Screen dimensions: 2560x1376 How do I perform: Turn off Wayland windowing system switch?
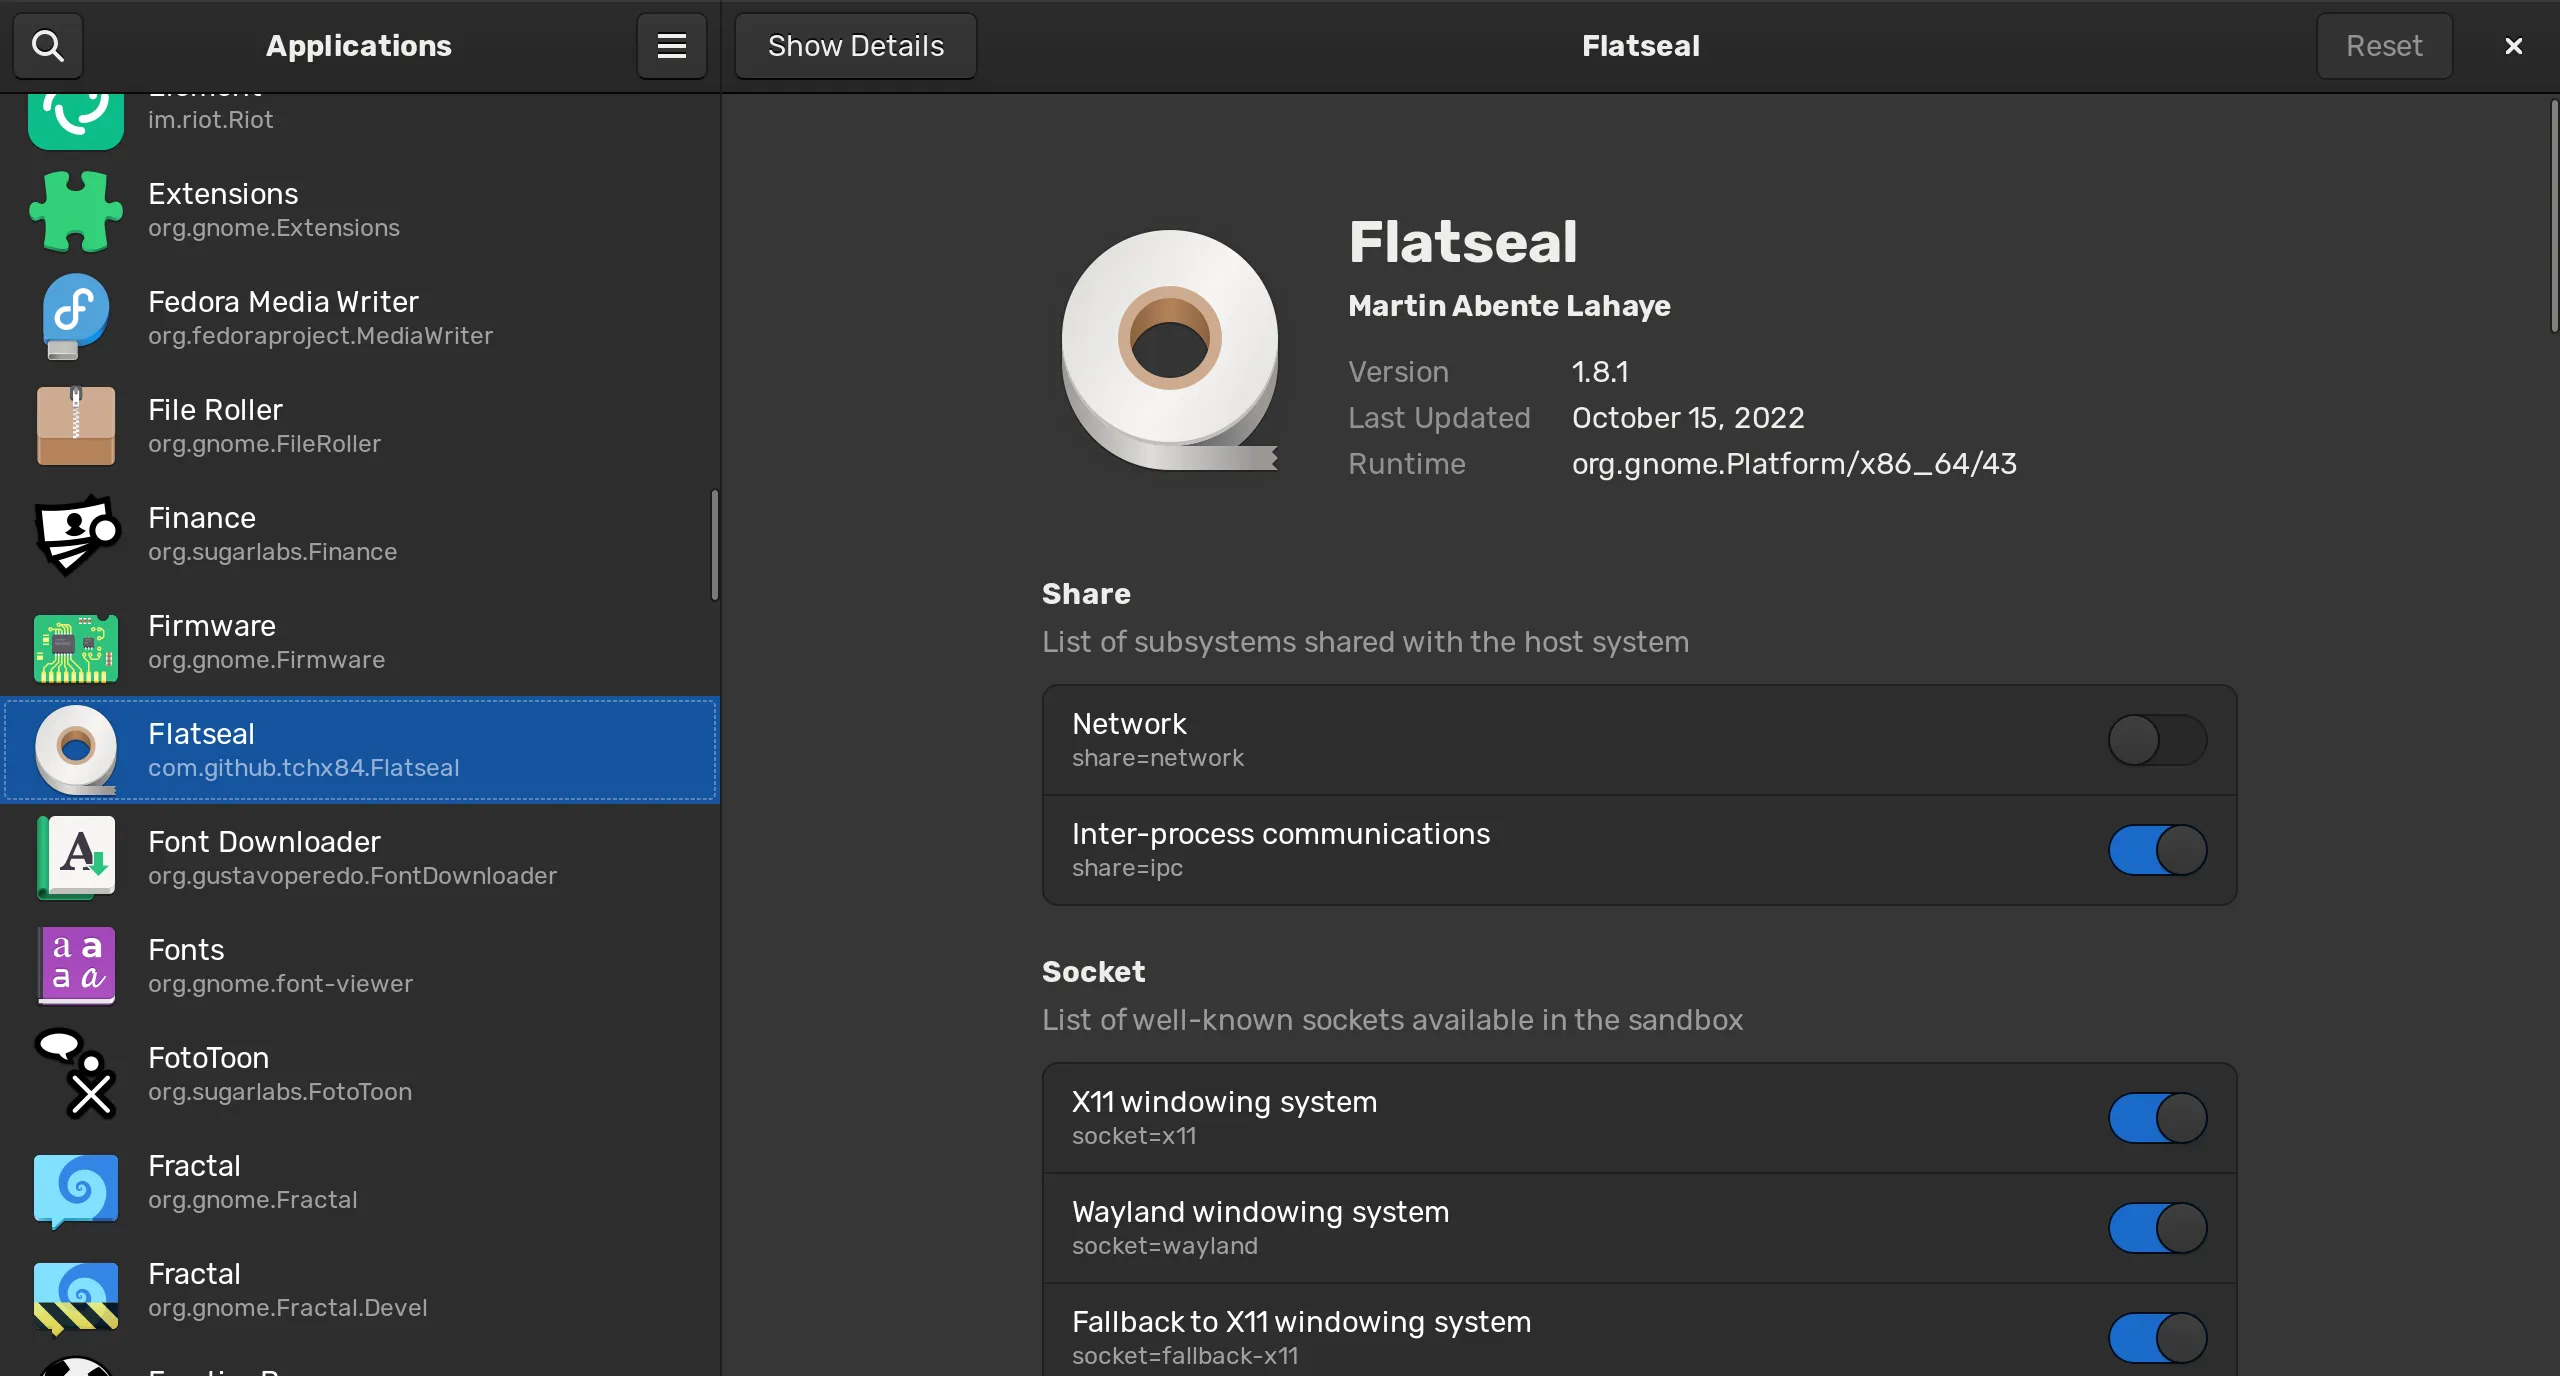2158,1228
